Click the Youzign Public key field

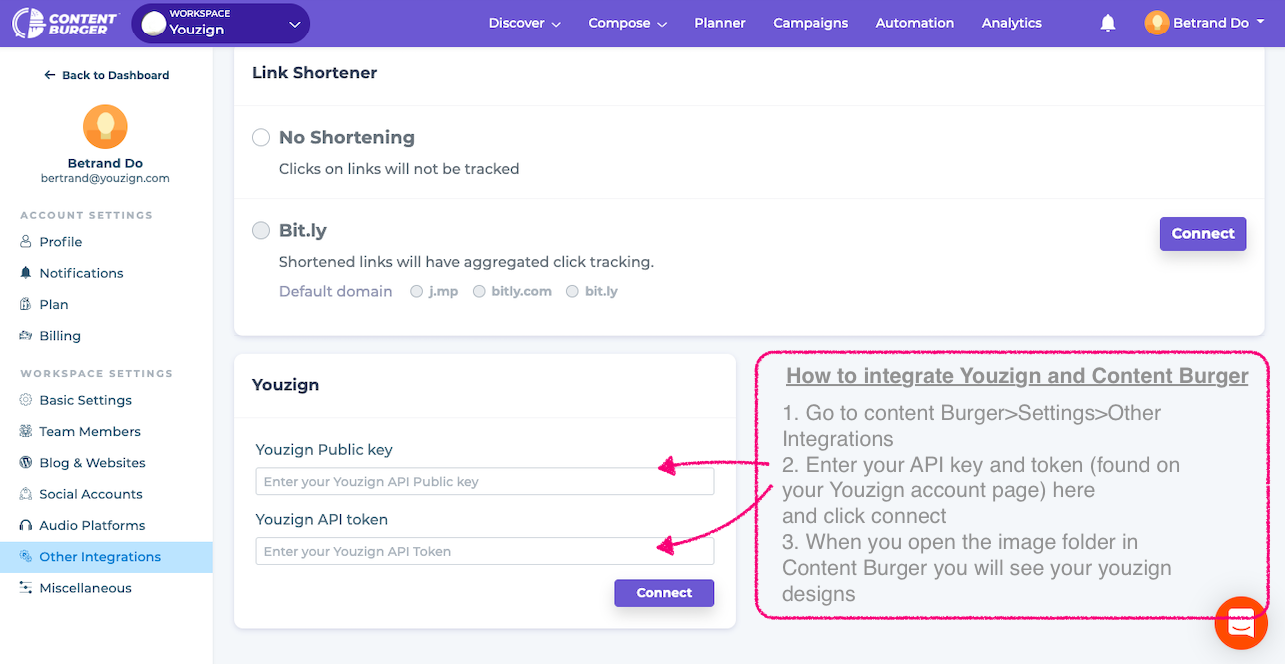484,482
